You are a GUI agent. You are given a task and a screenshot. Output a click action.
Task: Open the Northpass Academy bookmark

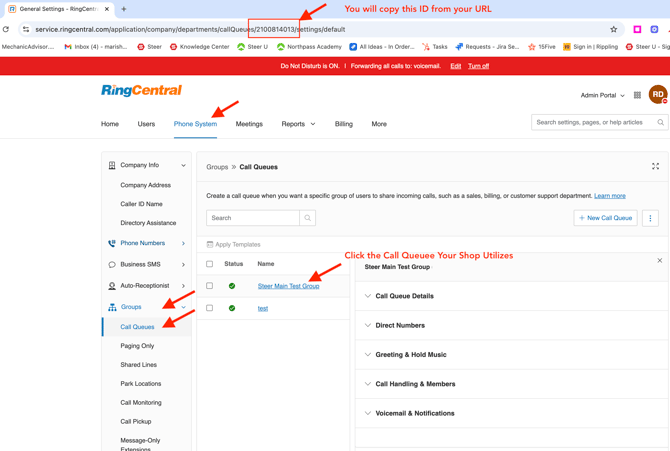(x=309, y=47)
